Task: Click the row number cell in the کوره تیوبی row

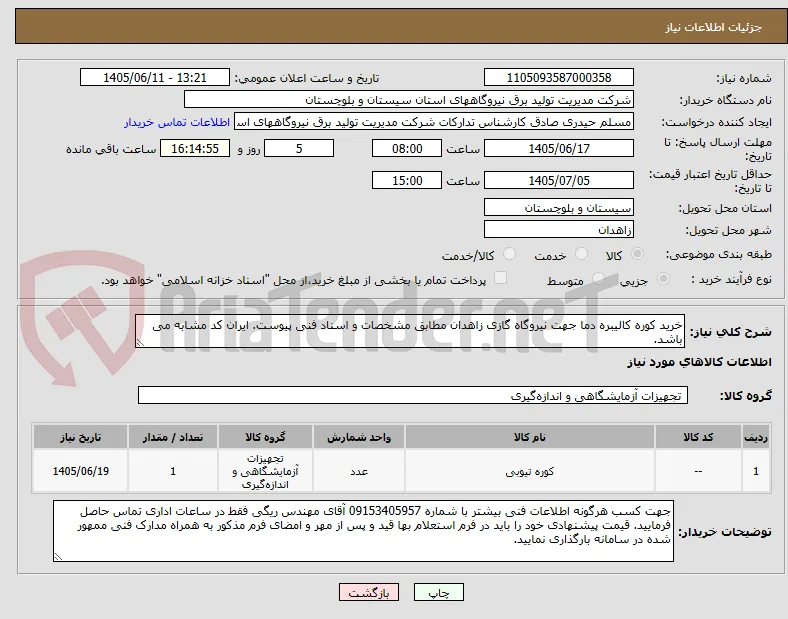Action: [x=756, y=471]
